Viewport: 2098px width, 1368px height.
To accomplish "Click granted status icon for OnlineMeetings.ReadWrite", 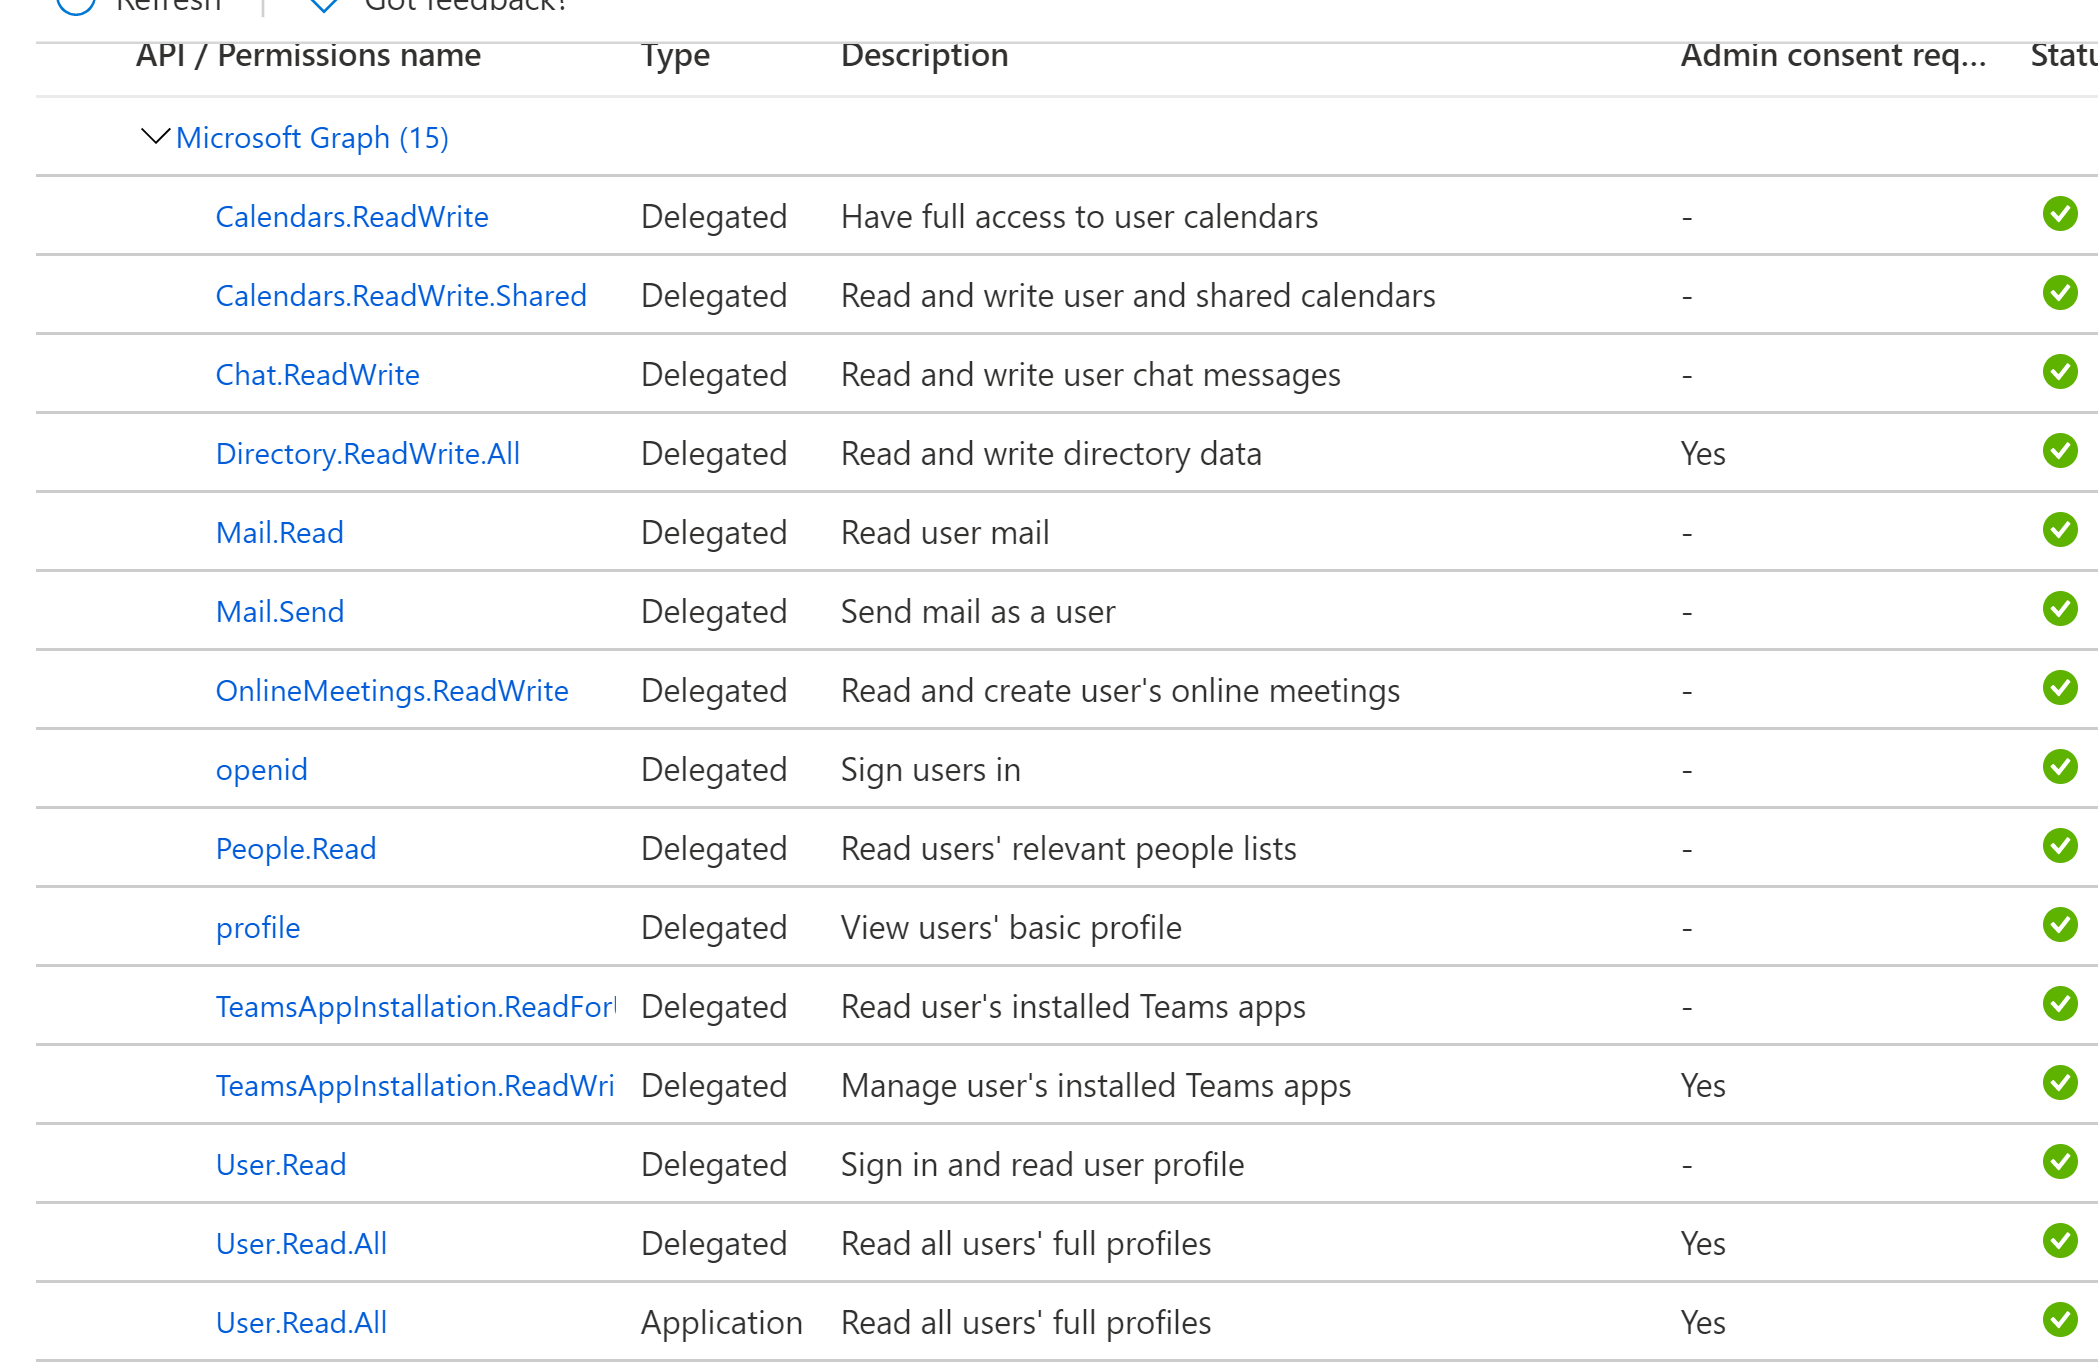I will [2060, 687].
